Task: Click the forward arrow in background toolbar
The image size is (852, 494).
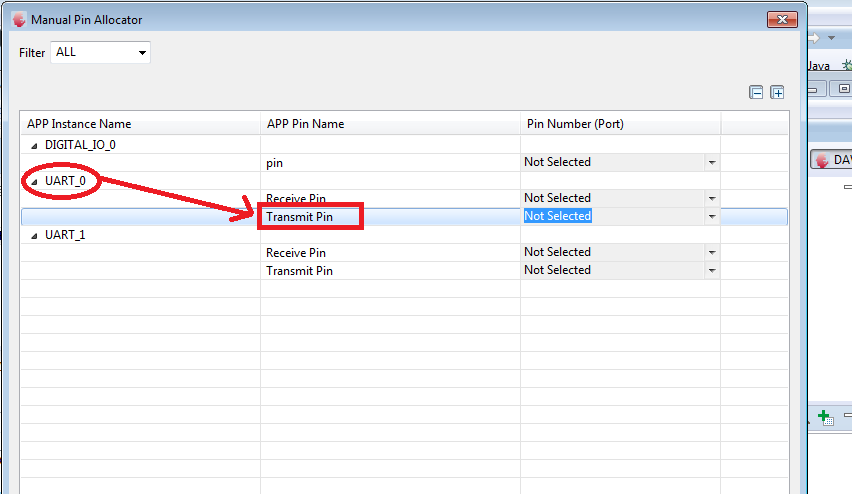Action: 813,38
